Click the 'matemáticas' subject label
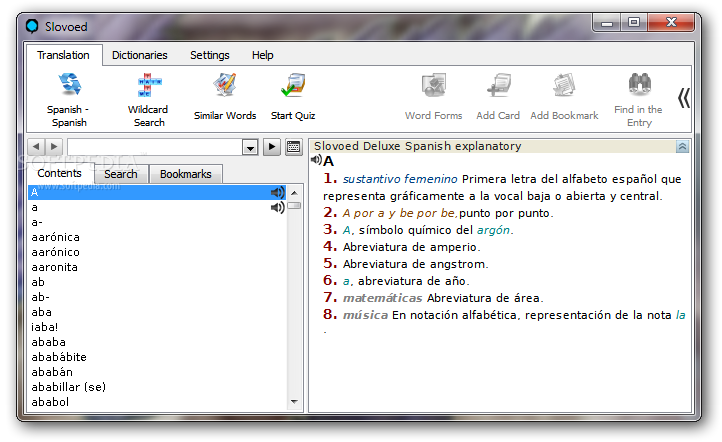The height and width of the screenshot is (442, 722). (382, 298)
